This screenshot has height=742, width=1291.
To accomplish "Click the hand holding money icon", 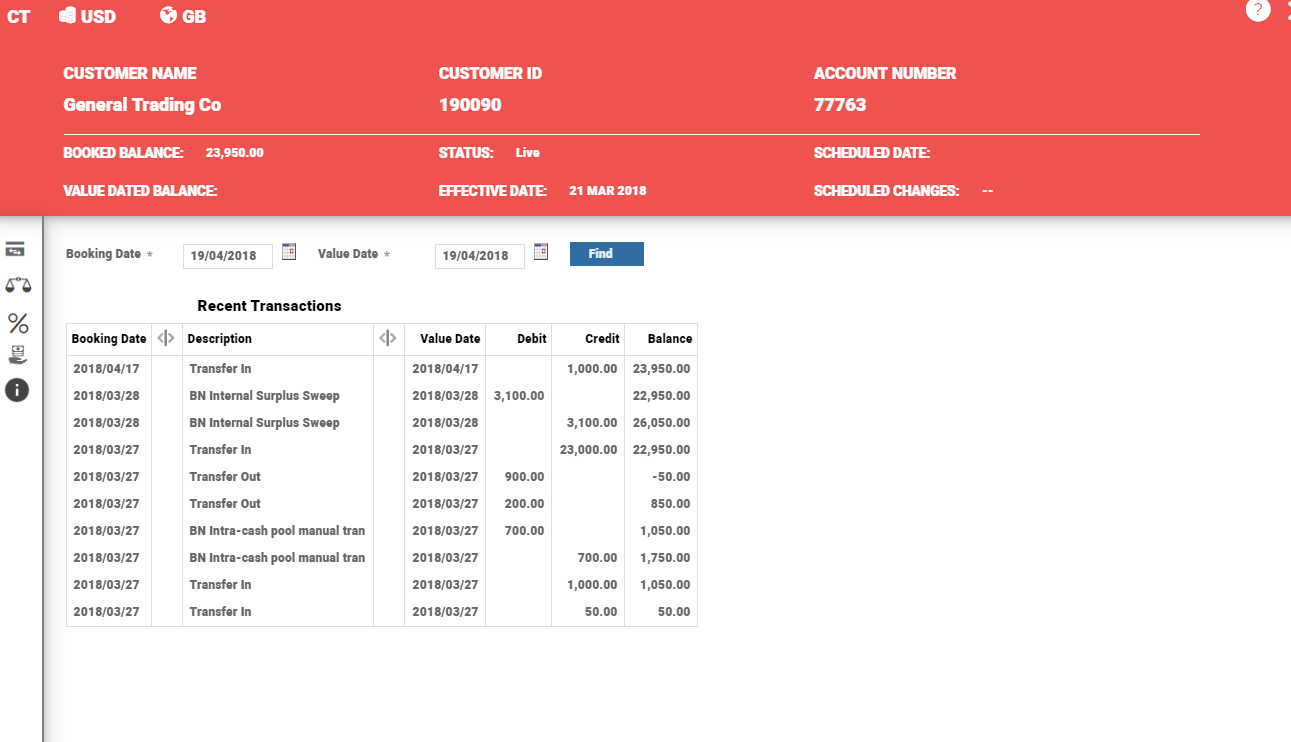I will coord(17,355).
